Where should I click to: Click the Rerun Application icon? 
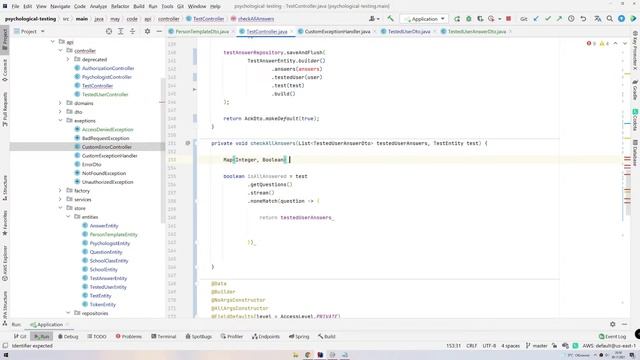(x=457, y=19)
